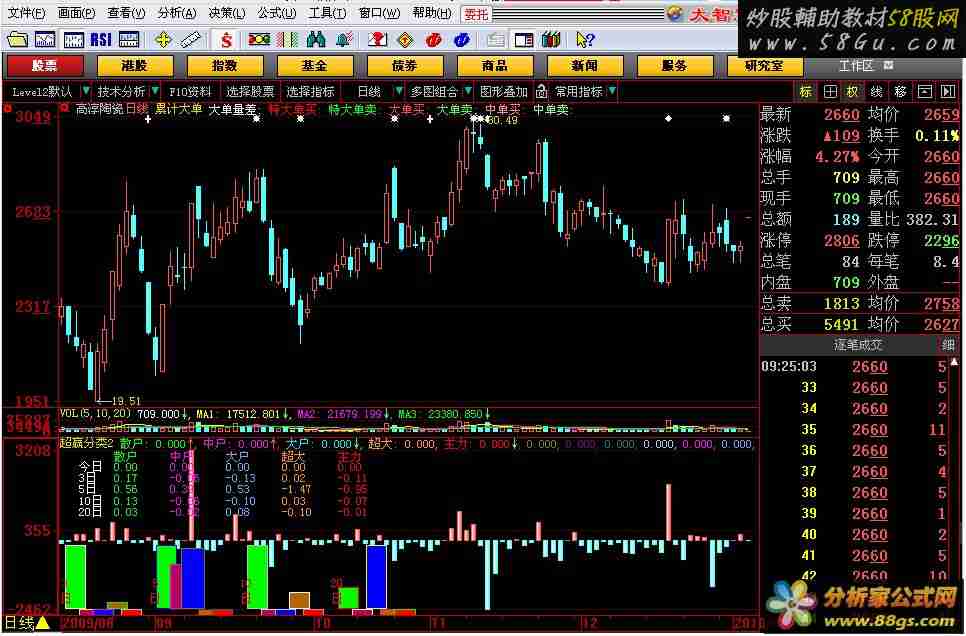Open the 公式(U) menu

coord(277,13)
